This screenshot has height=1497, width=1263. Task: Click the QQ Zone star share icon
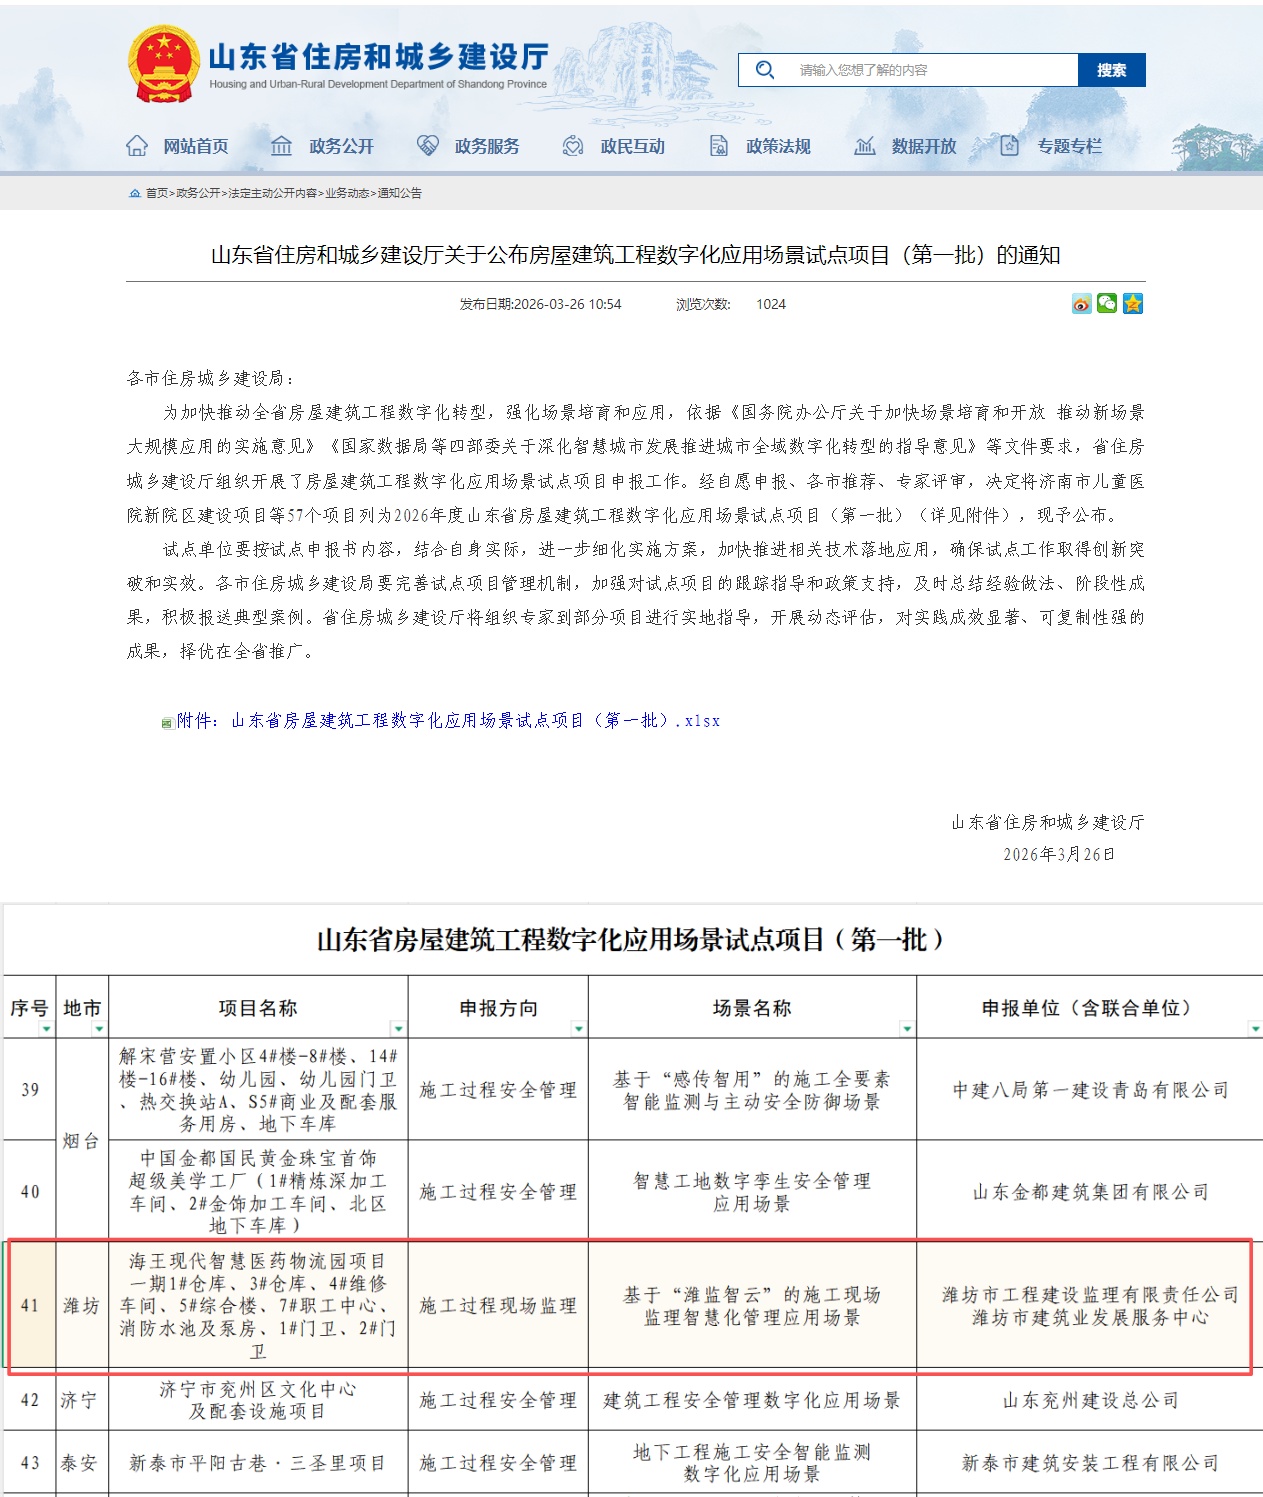tap(1132, 305)
